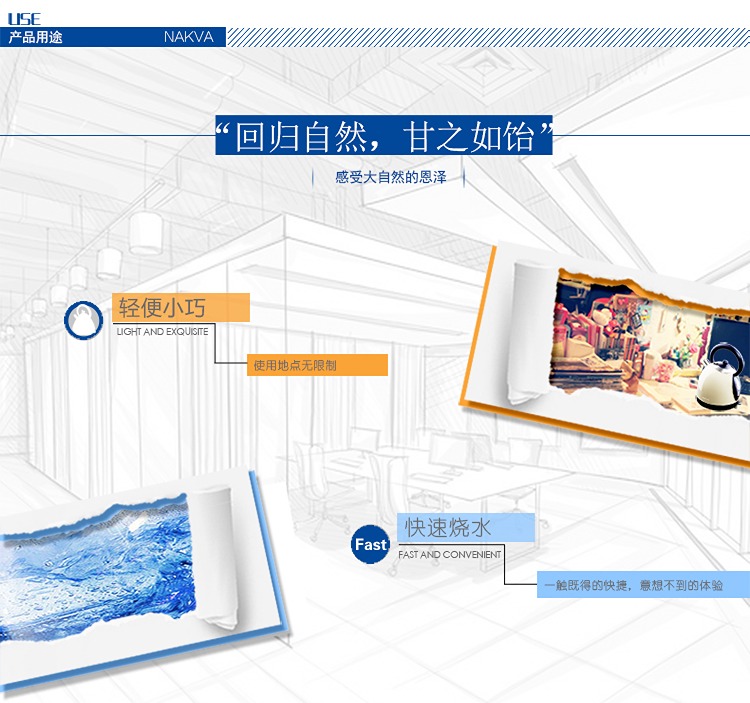This screenshot has height=703, width=750.
Task: Click the "LIGHT AND EXQUISITE" text
Action: [162, 331]
